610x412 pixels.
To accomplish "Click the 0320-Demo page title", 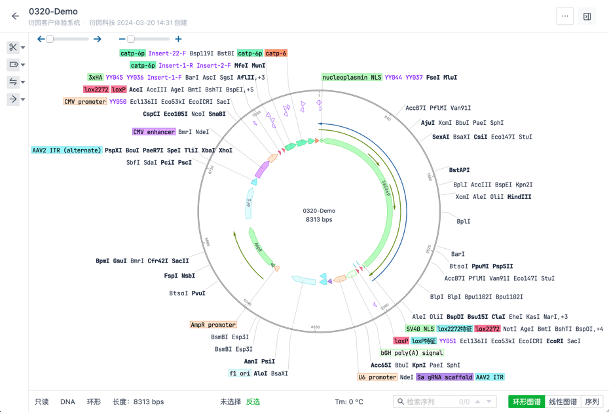I will 53,11.
